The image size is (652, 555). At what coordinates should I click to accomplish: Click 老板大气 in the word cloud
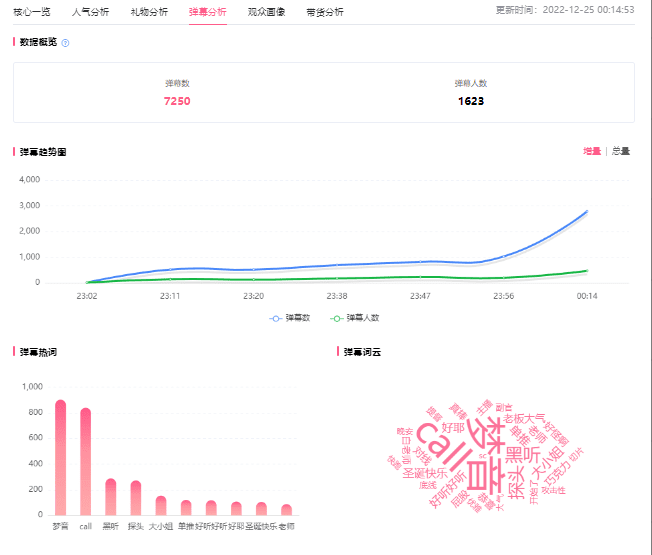point(524,418)
